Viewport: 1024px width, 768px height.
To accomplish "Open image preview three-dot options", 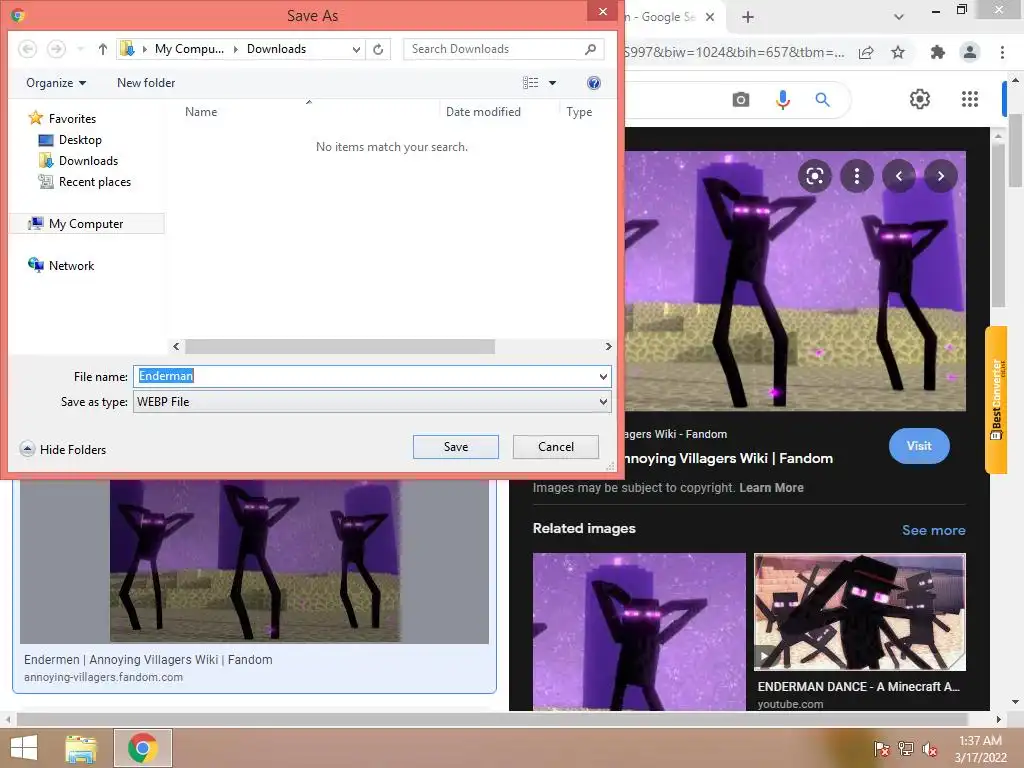I will point(857,176).
